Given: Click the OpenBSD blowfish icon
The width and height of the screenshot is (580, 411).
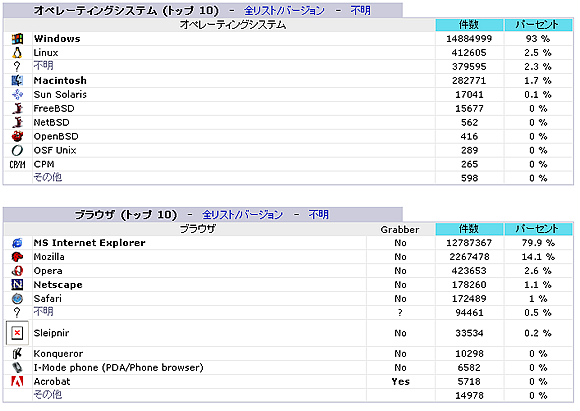Looking at the screenshot, I should click(17, 136).
